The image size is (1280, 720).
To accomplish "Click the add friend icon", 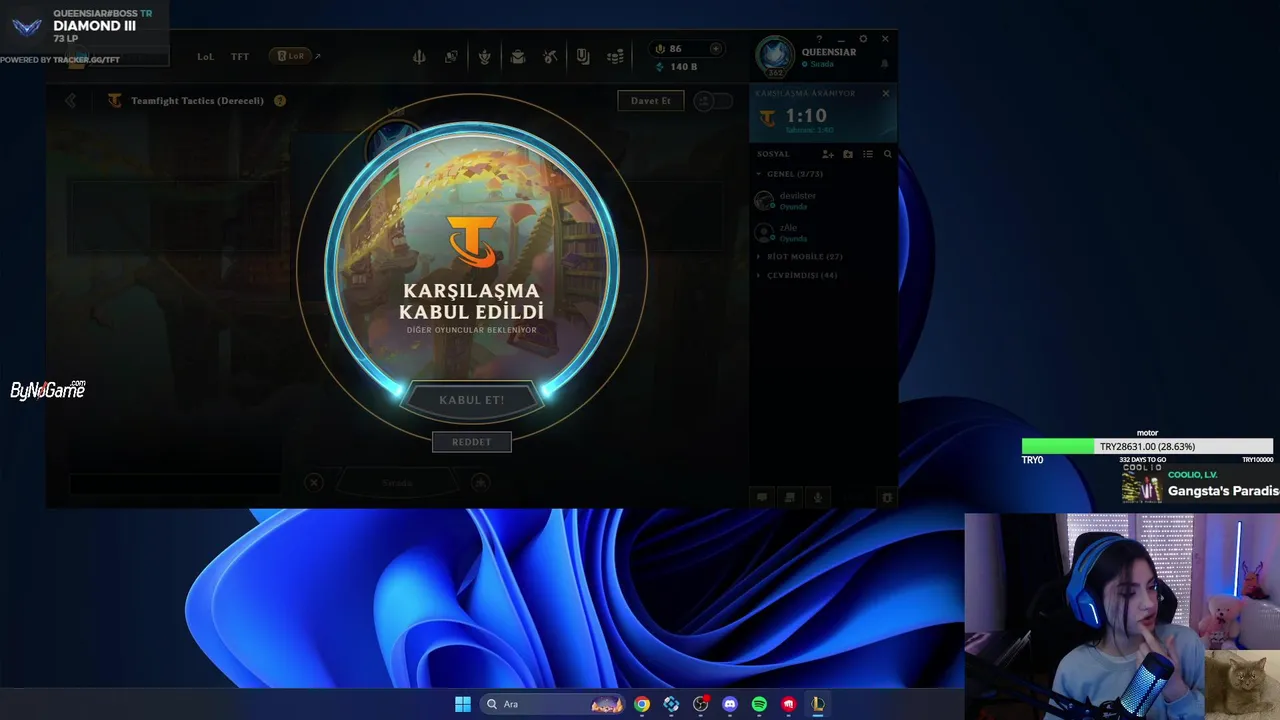I will point(828,154).
